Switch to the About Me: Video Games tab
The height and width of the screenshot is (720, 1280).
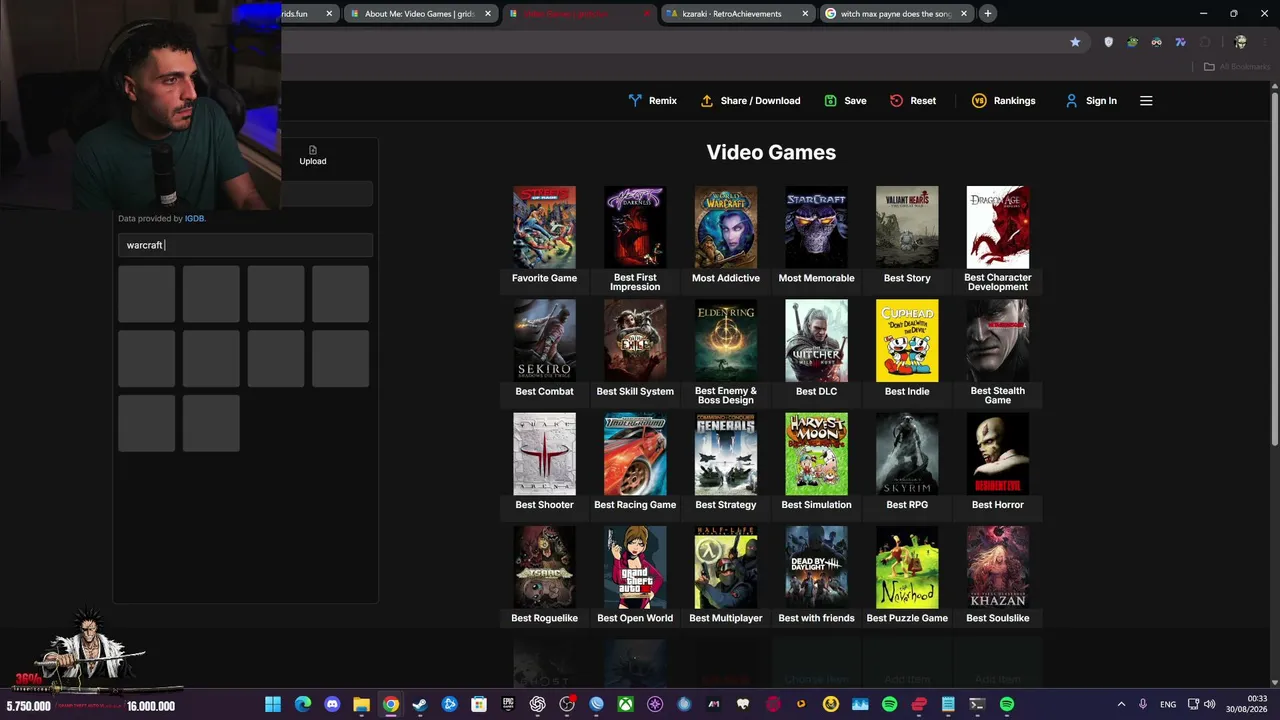click(420, 14)
